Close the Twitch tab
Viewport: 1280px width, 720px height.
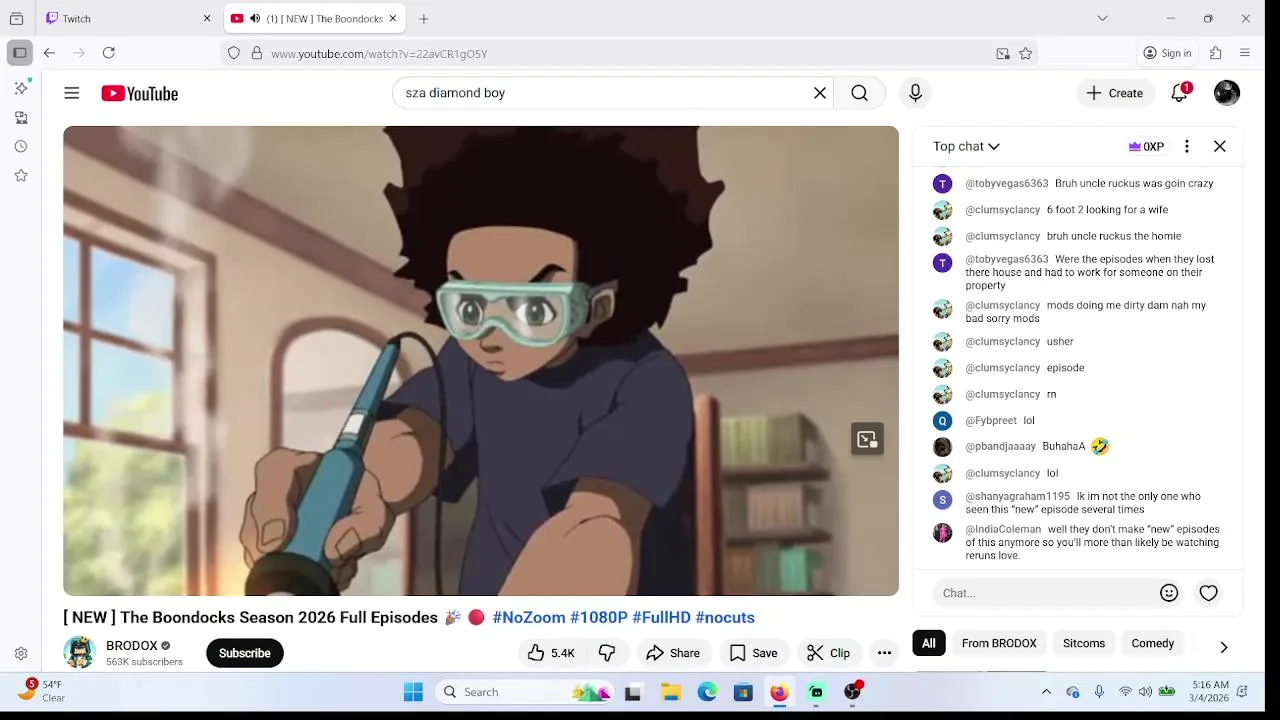tap(207, 19)
